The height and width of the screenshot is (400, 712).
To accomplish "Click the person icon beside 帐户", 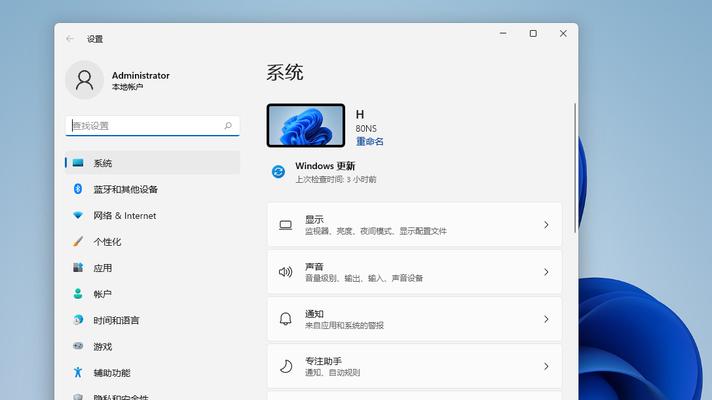I will pyautogui.click(x=78, y=294).
